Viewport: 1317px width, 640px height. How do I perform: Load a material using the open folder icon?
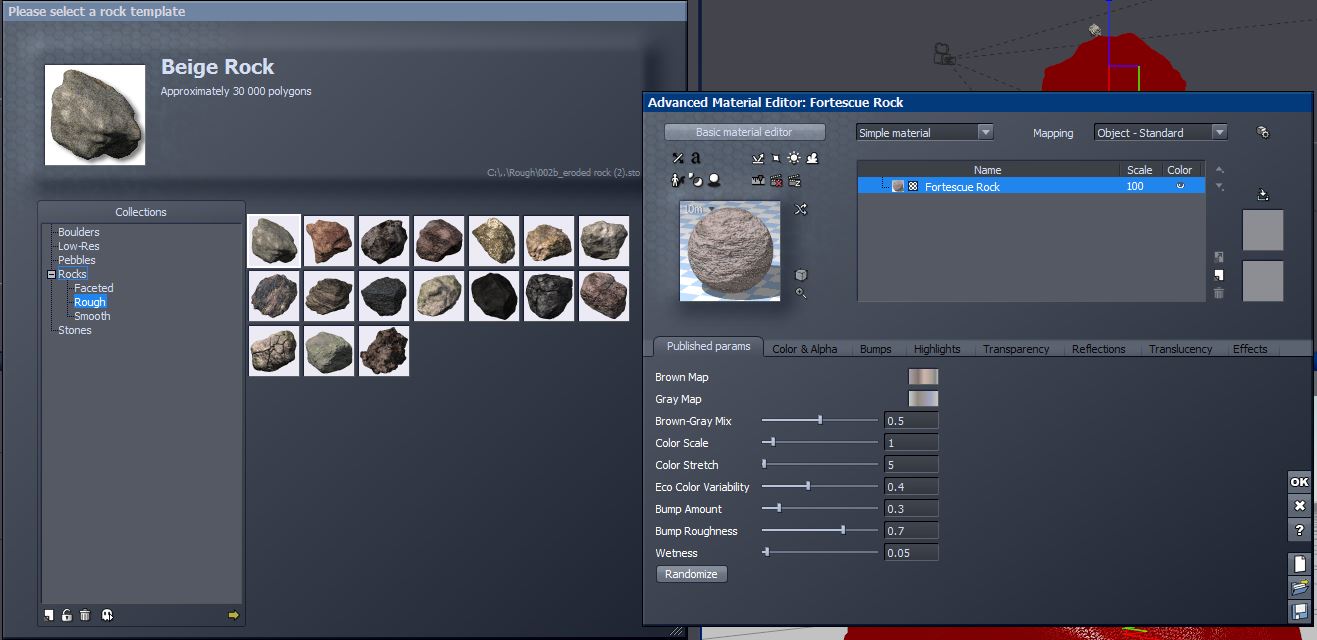(1300, 587)
